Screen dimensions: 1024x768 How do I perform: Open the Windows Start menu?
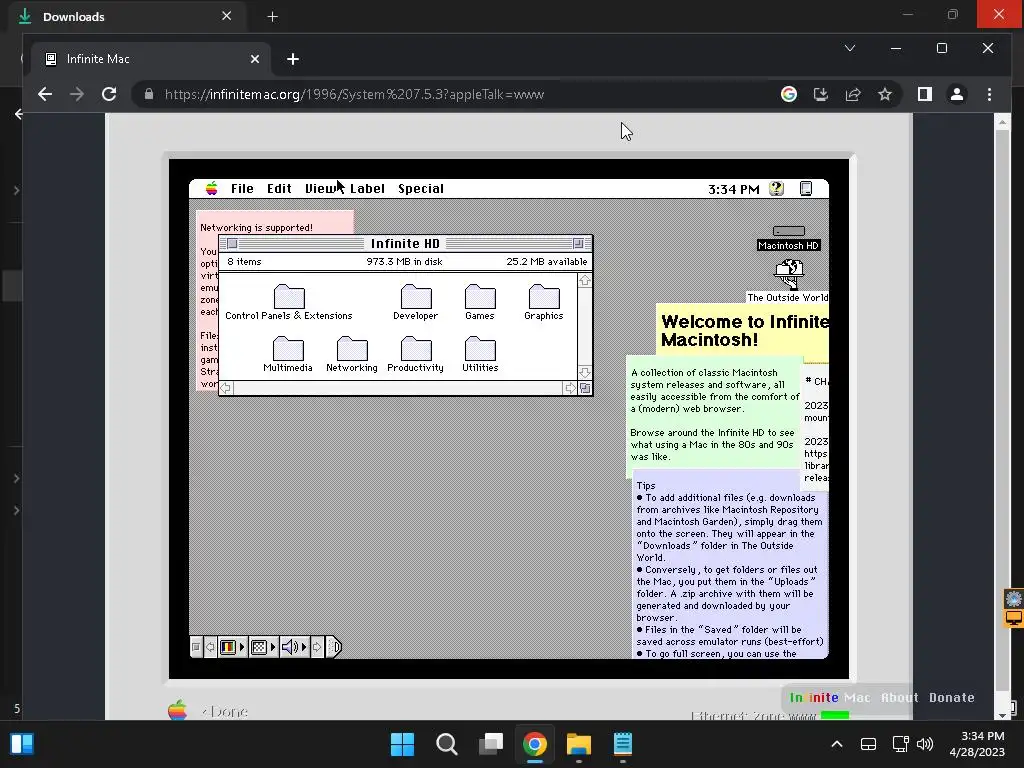pyautogui.click(x=402, y=744)
